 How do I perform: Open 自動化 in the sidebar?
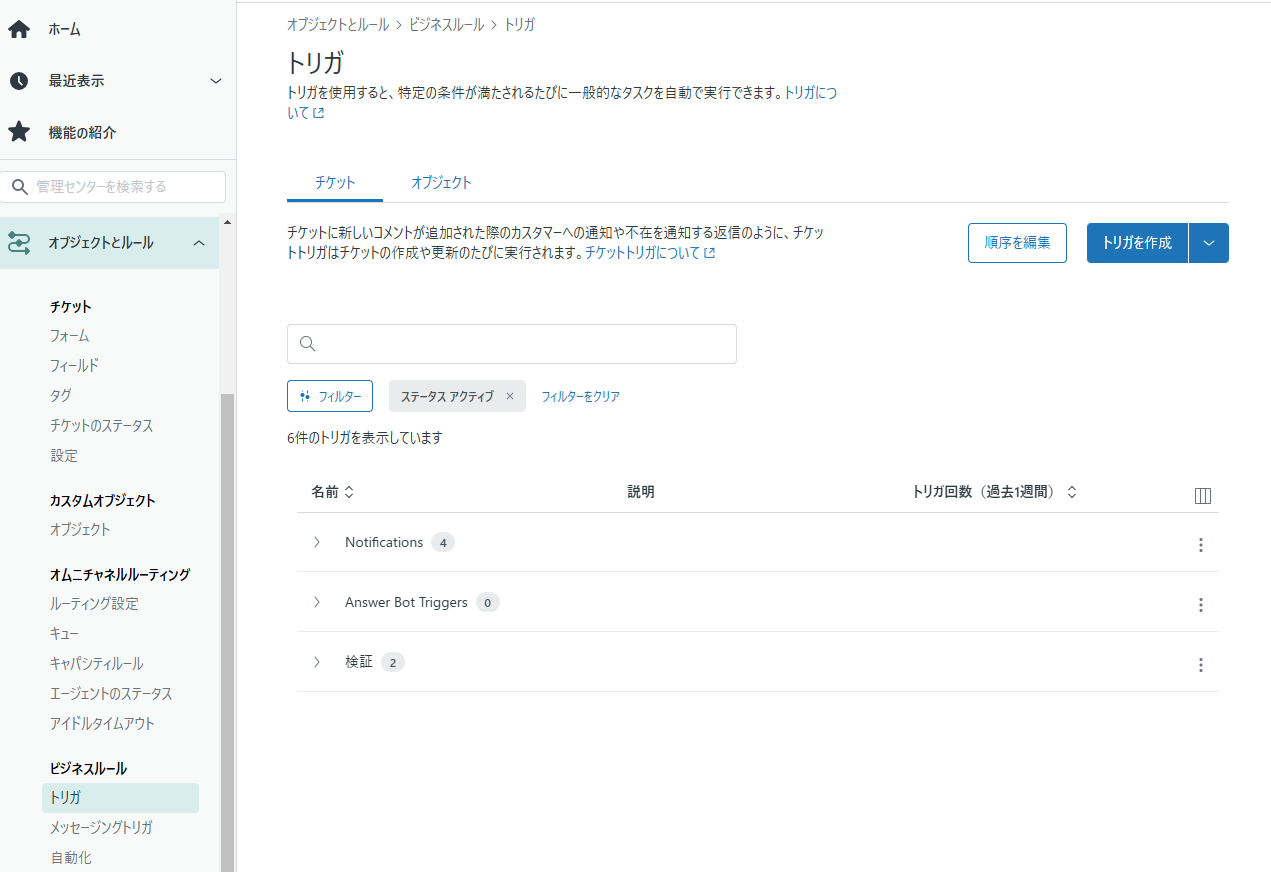[x=71, y=858]
